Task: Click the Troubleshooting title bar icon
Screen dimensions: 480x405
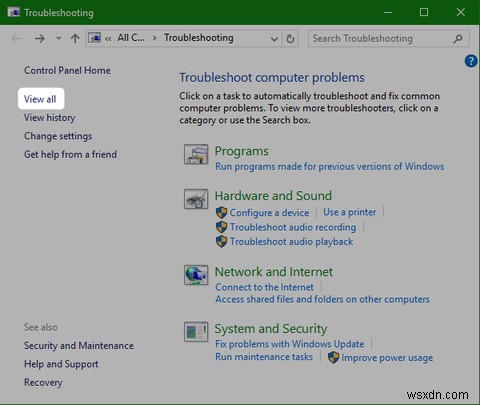Action: tap(14, 12)
